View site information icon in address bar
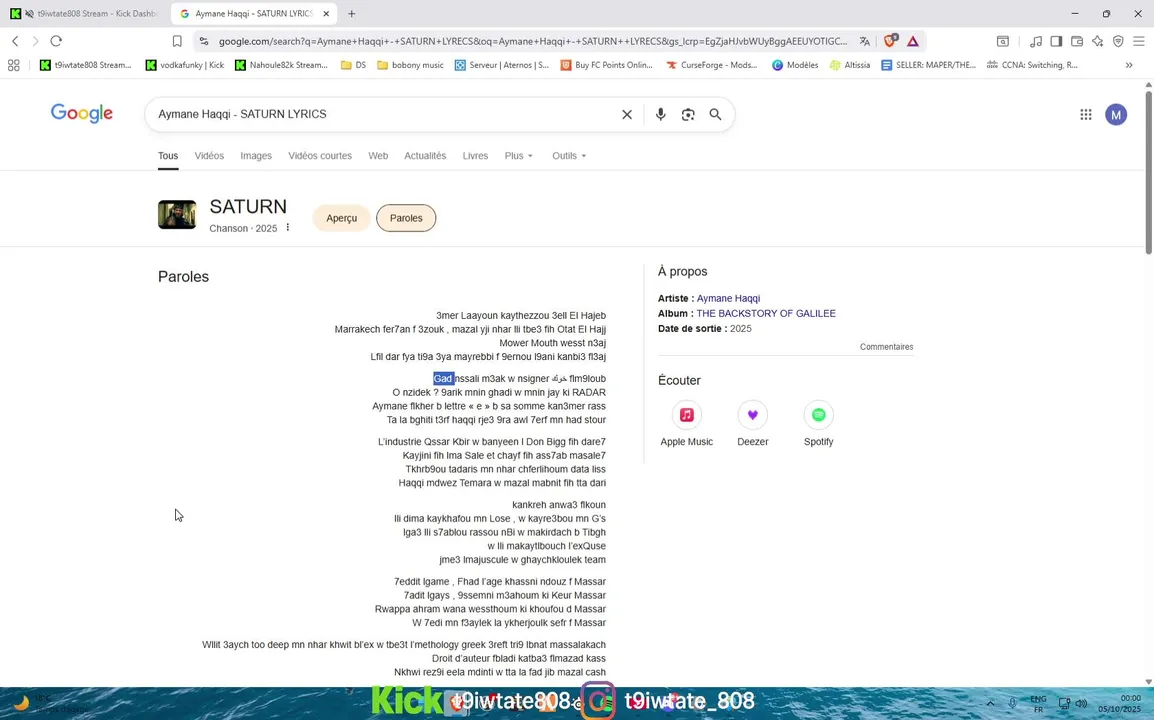 point(204,41)
